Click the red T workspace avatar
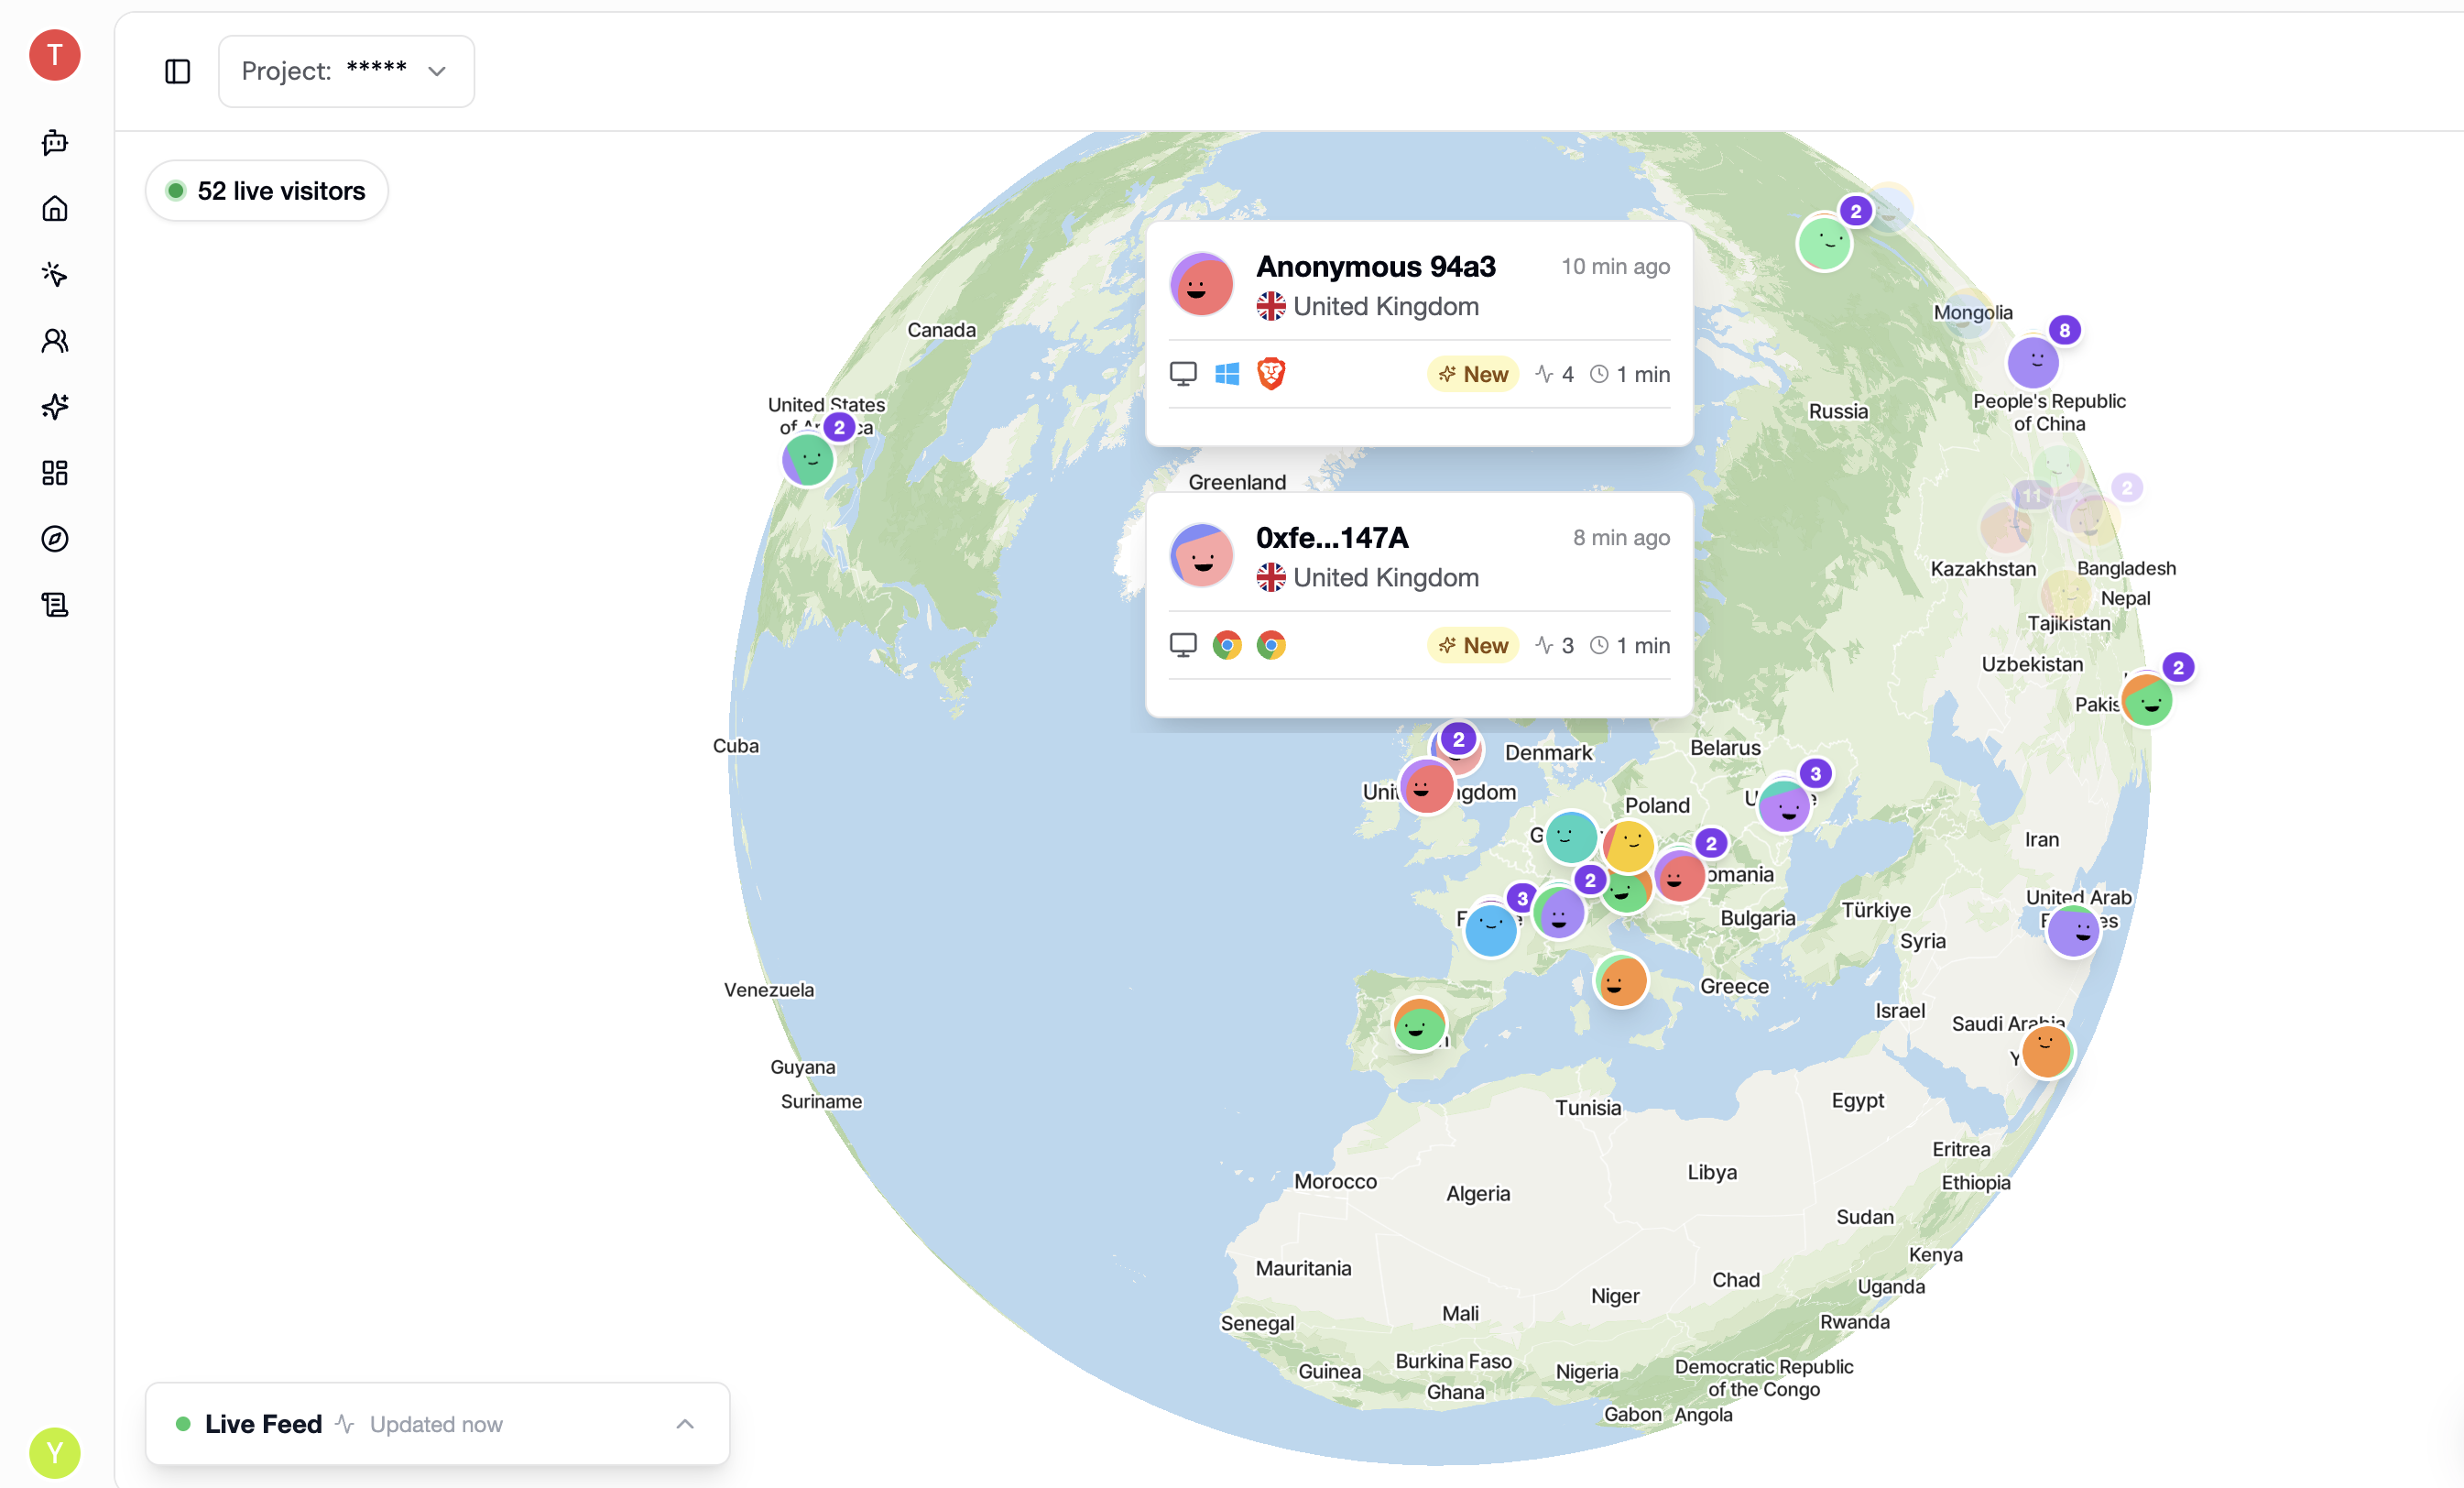The width and height of the screenshot is (2464, 1488). coord(55,55)
